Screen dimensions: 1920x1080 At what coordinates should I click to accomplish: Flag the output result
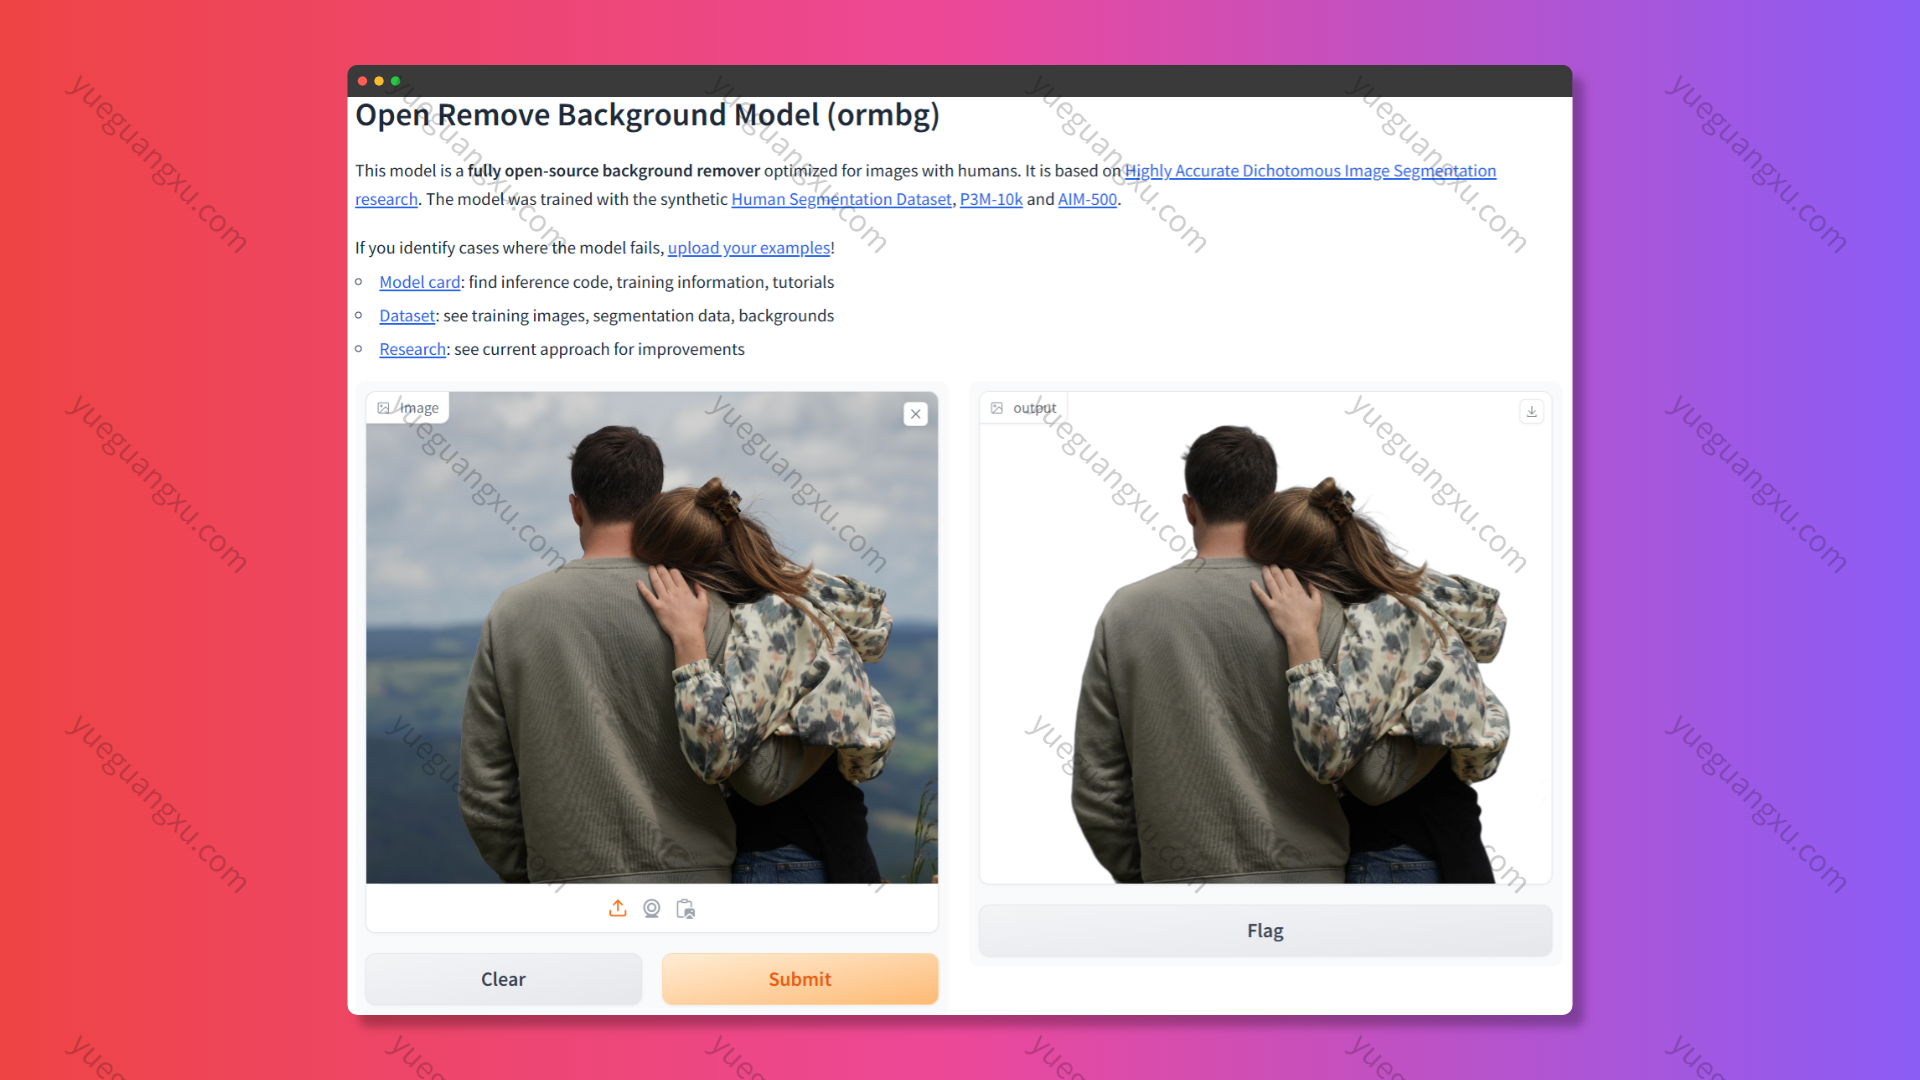point(1265,931)
